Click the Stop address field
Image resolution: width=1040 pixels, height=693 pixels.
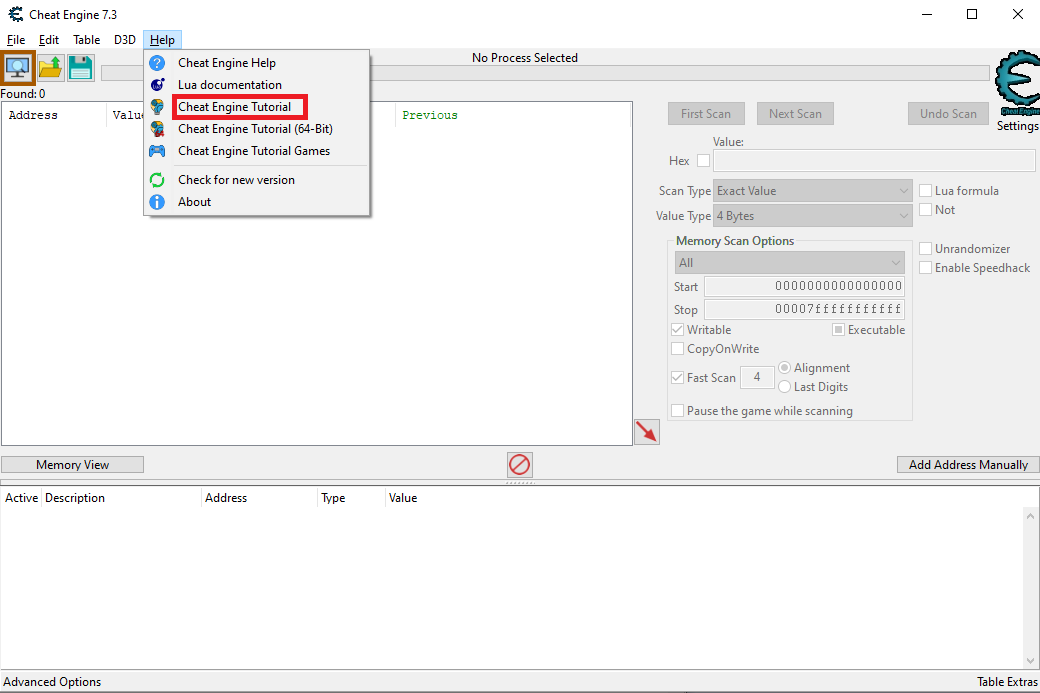(804, 309)
